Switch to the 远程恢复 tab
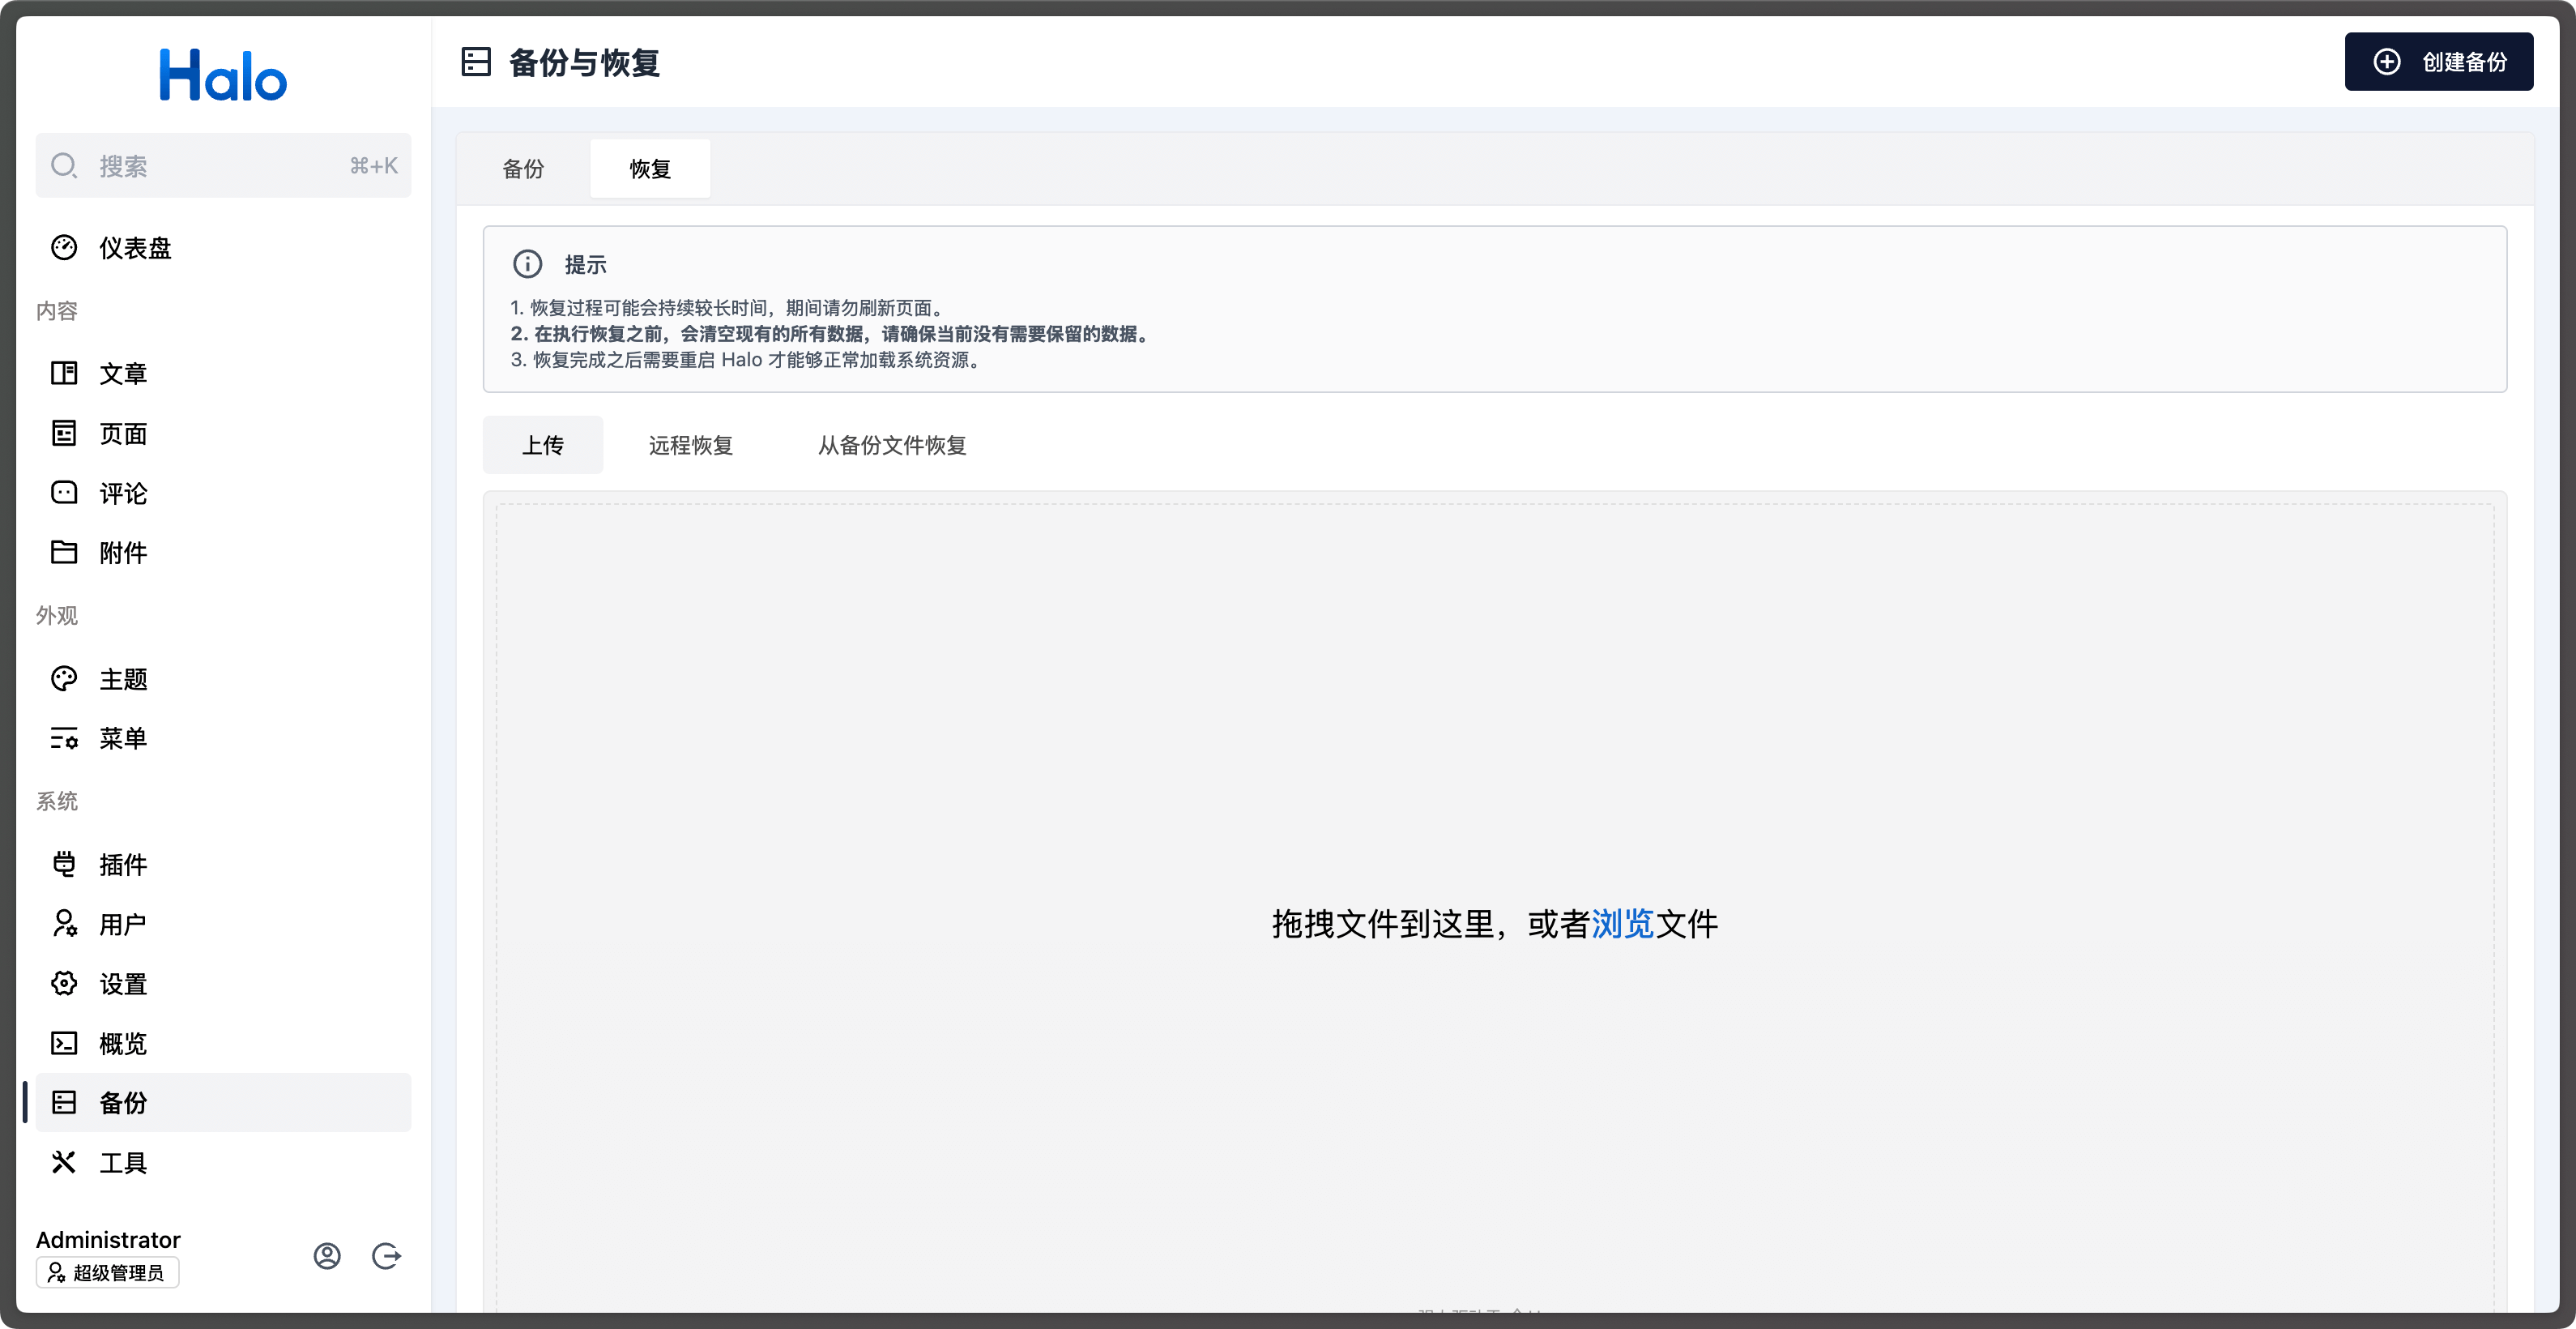The height and width of the screenshot is (1329, 2576). [x=690, y=445]
